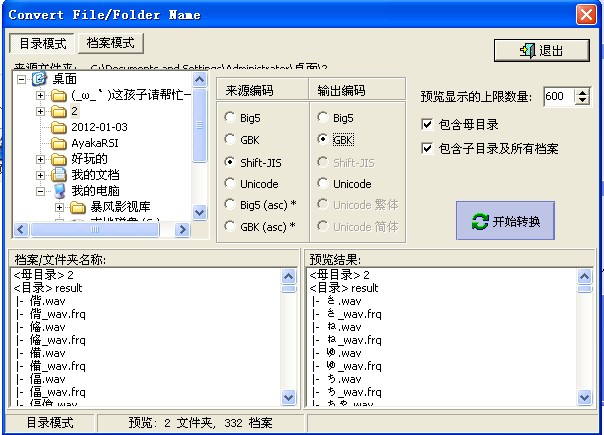This screenshot has height=435, width=604.
Task: Select 桌面 root in the tree
Action: [64, 79]
